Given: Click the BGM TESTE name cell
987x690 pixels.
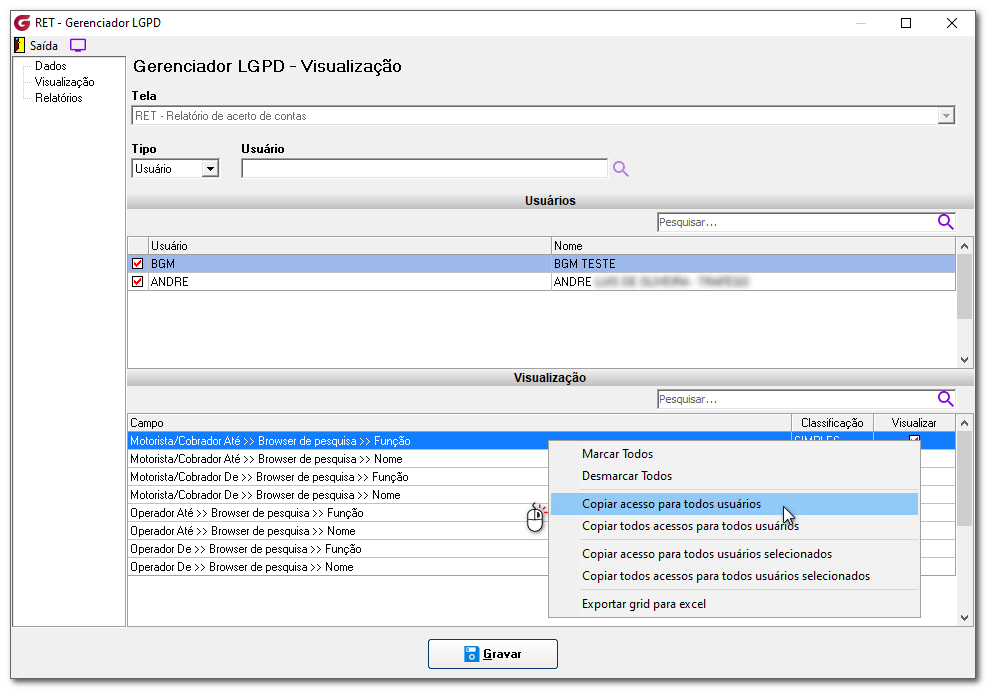Looking at the screenshot, I should click(753, 264).
